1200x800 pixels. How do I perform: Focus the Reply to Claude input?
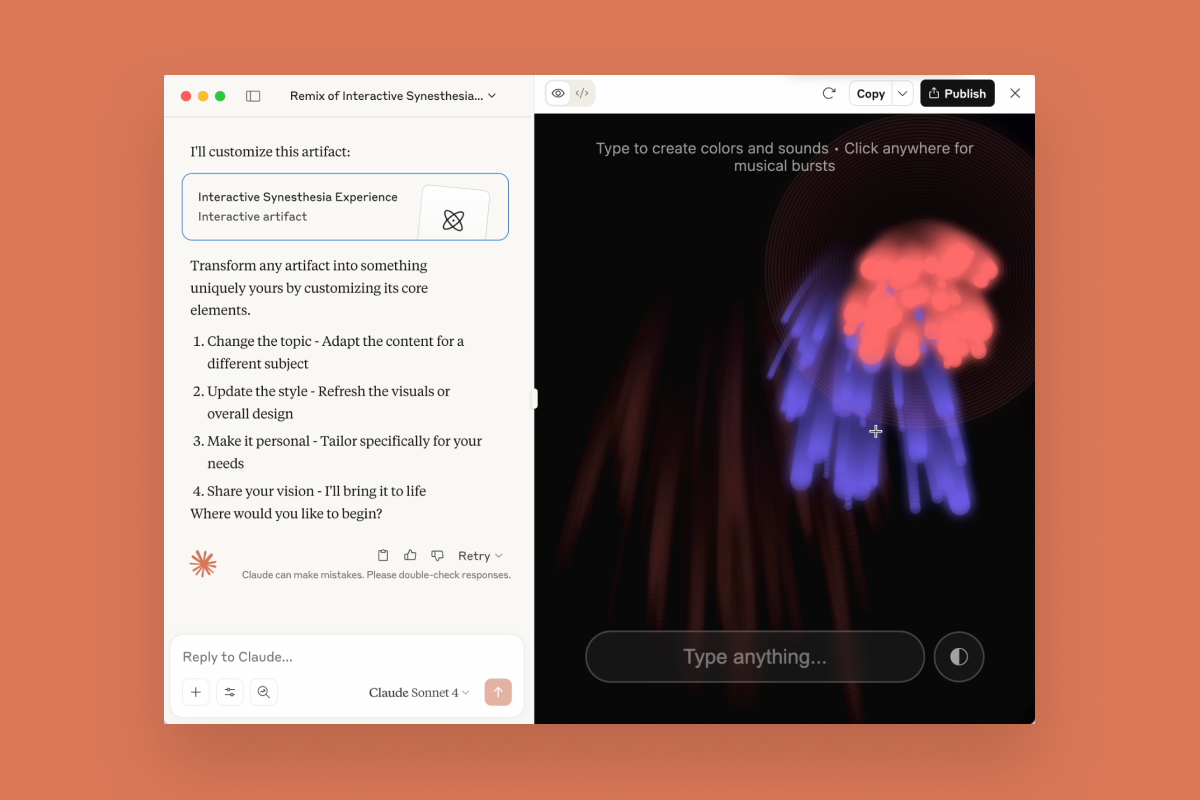click(346, 657)
